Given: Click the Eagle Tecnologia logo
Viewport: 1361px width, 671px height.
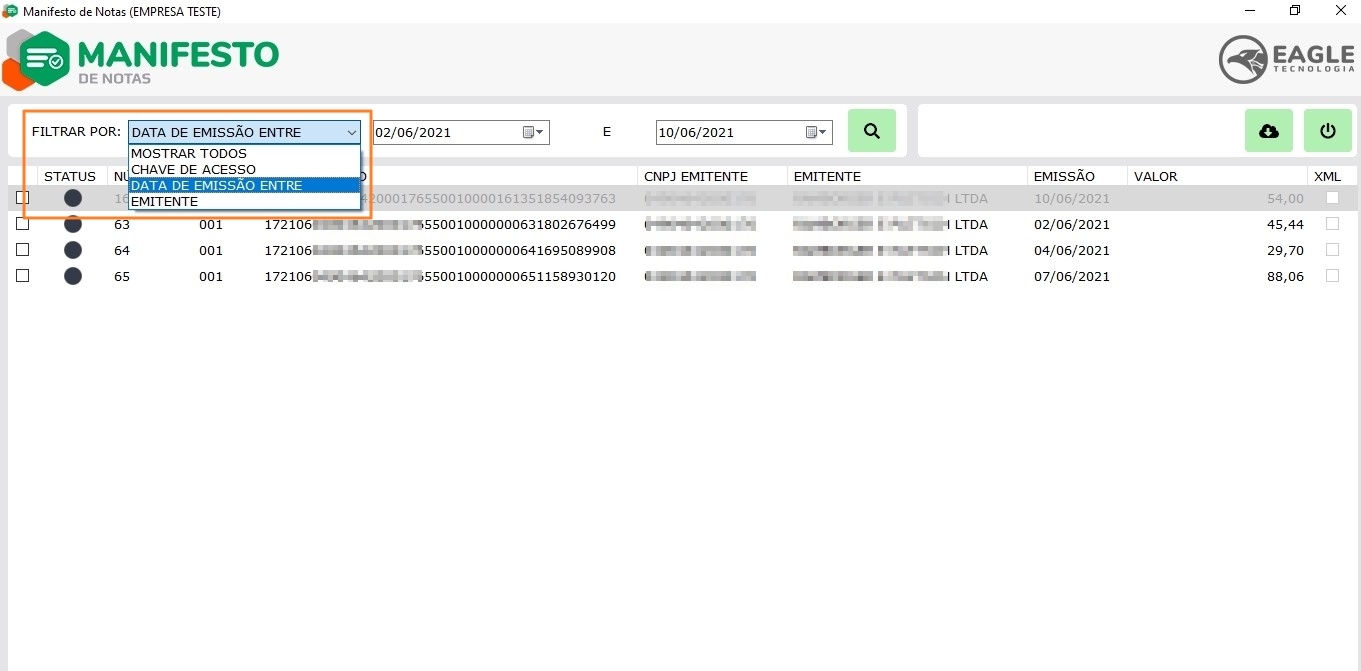Looking at the screenshot, I should pos(1286,59).
